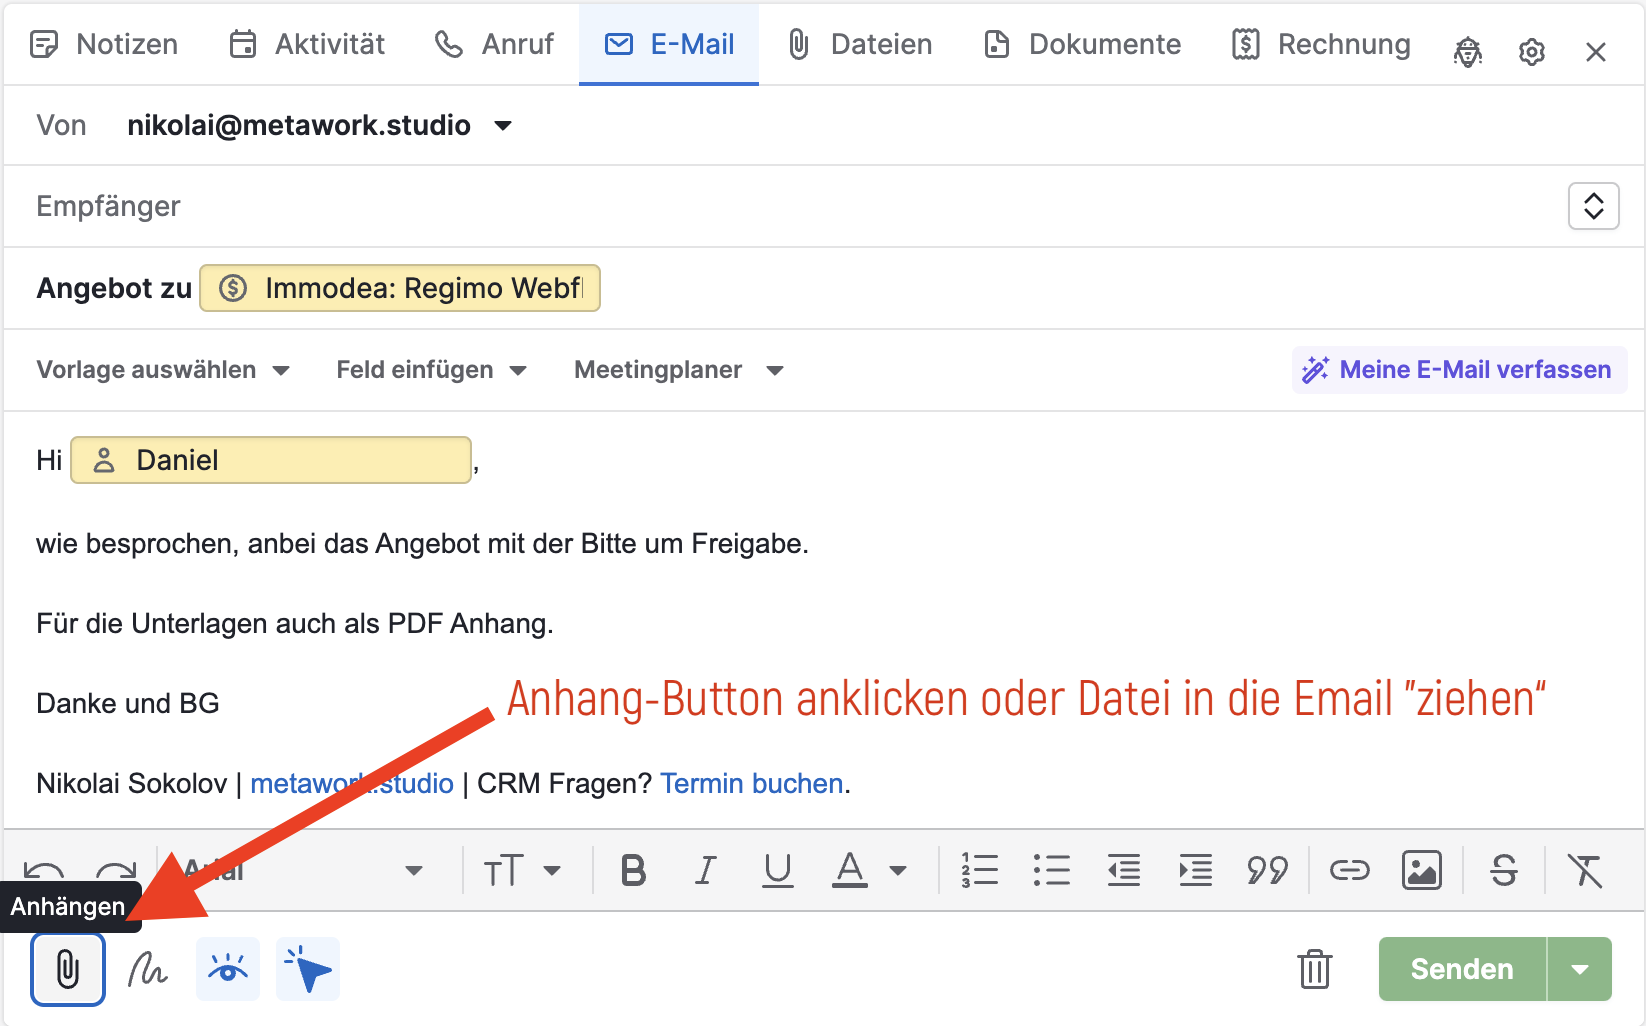Image resolution: width=1646 pixels, height=1026 pixels.
Task: Apply italic formatting to text
Action: click(x=705, y=870)
